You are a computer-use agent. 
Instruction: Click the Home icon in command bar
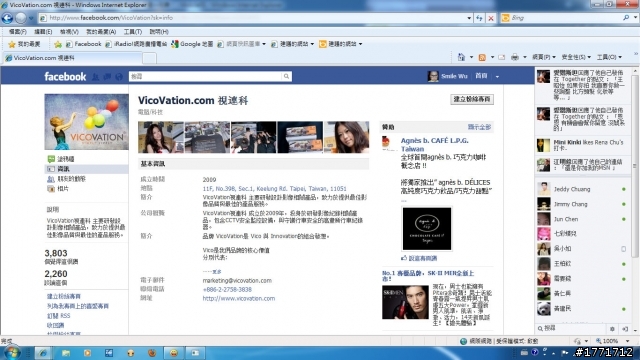[x=461, y=57]
